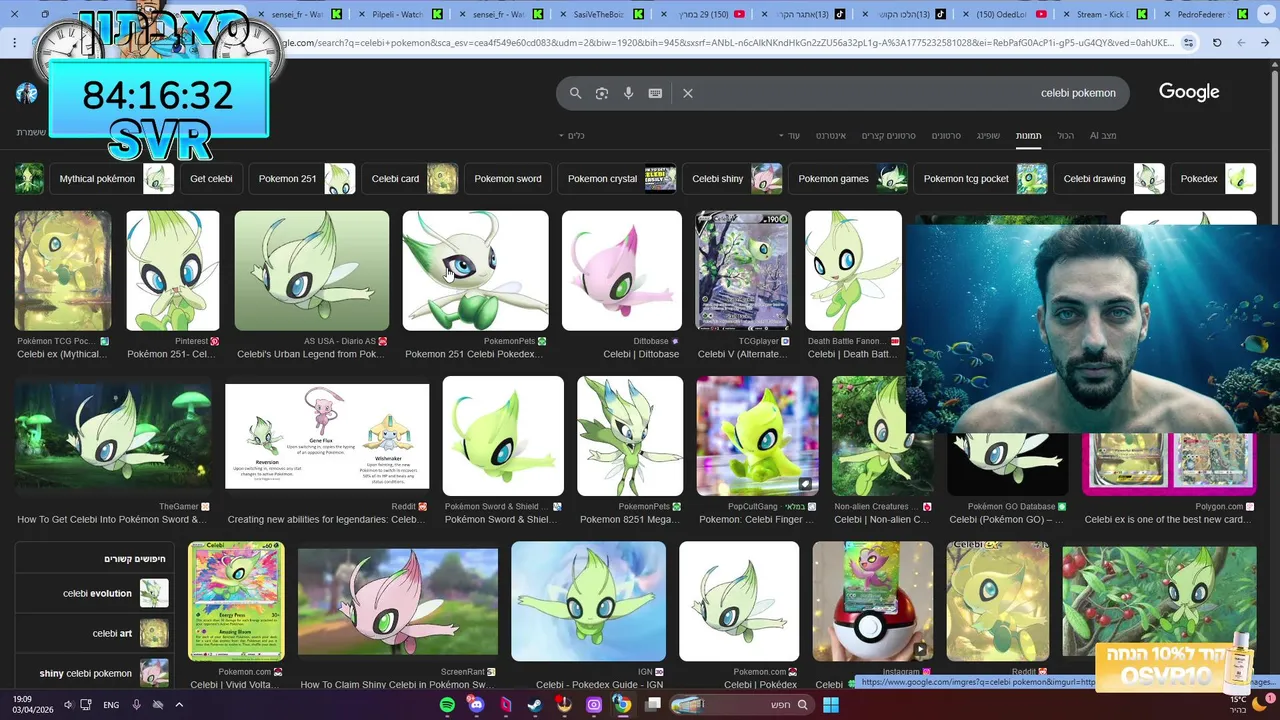Switch to the web (אינטרנט) tab
The height and width of the screenshot is (720, 1280).
click(831, 135)
